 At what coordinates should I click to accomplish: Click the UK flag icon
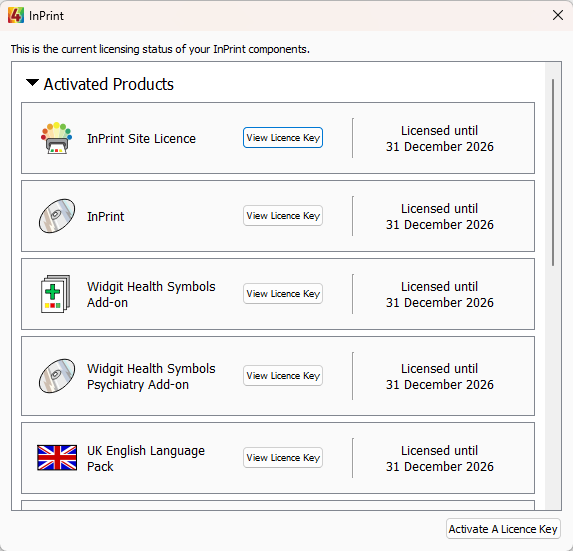tap(57, 457)
